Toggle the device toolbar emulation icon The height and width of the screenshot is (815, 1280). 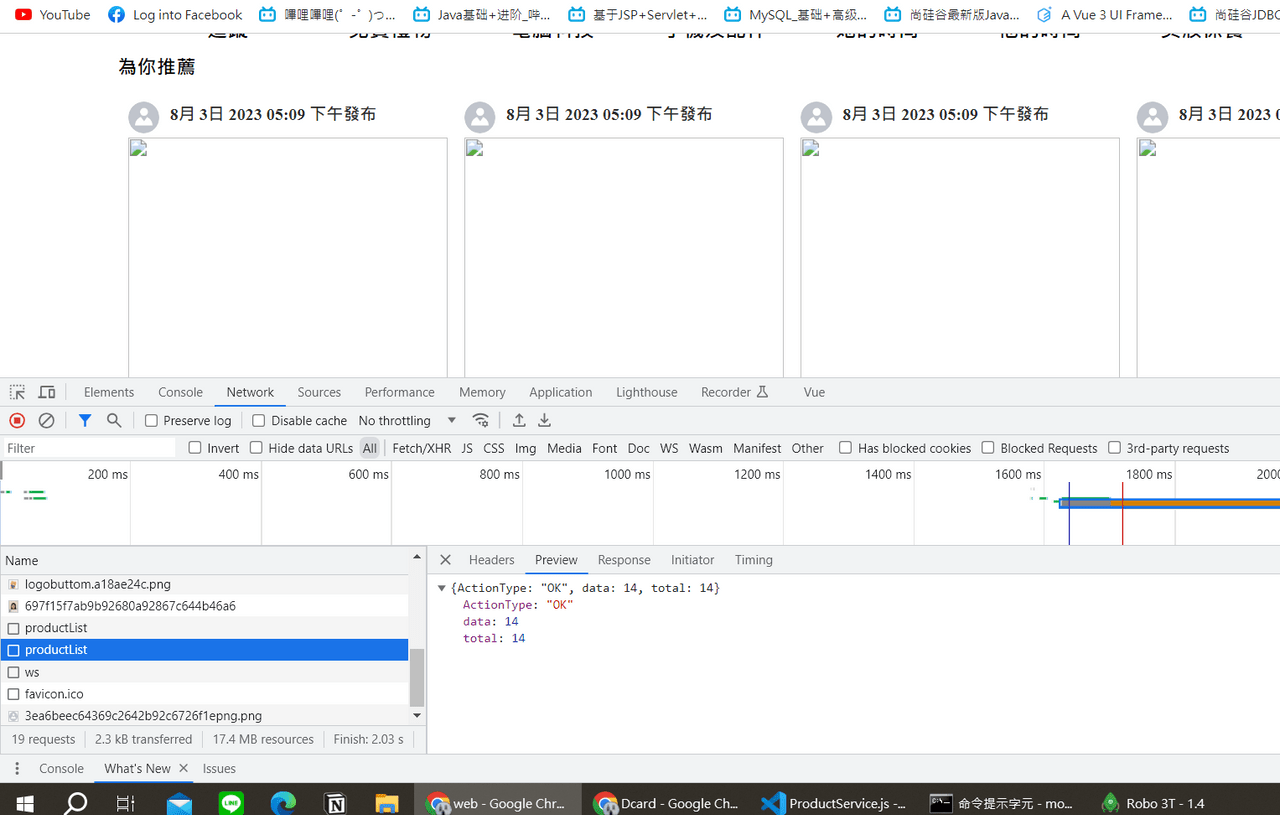pos(45,391)
